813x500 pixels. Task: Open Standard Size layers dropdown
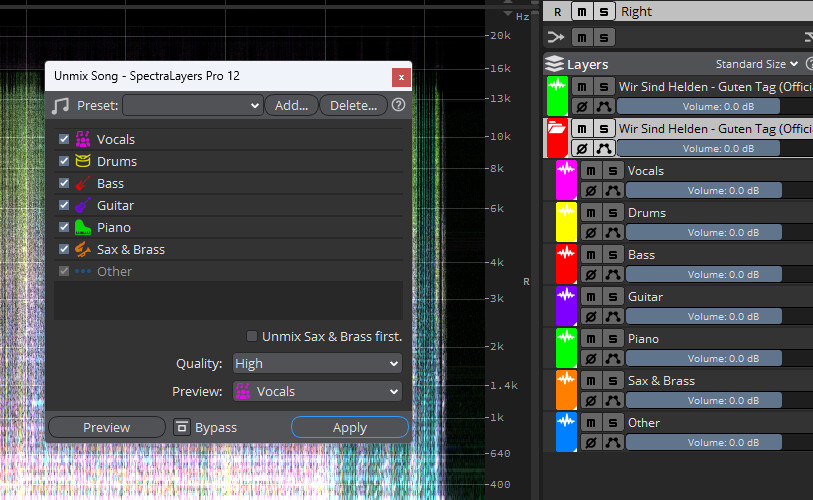click(756, 64)
